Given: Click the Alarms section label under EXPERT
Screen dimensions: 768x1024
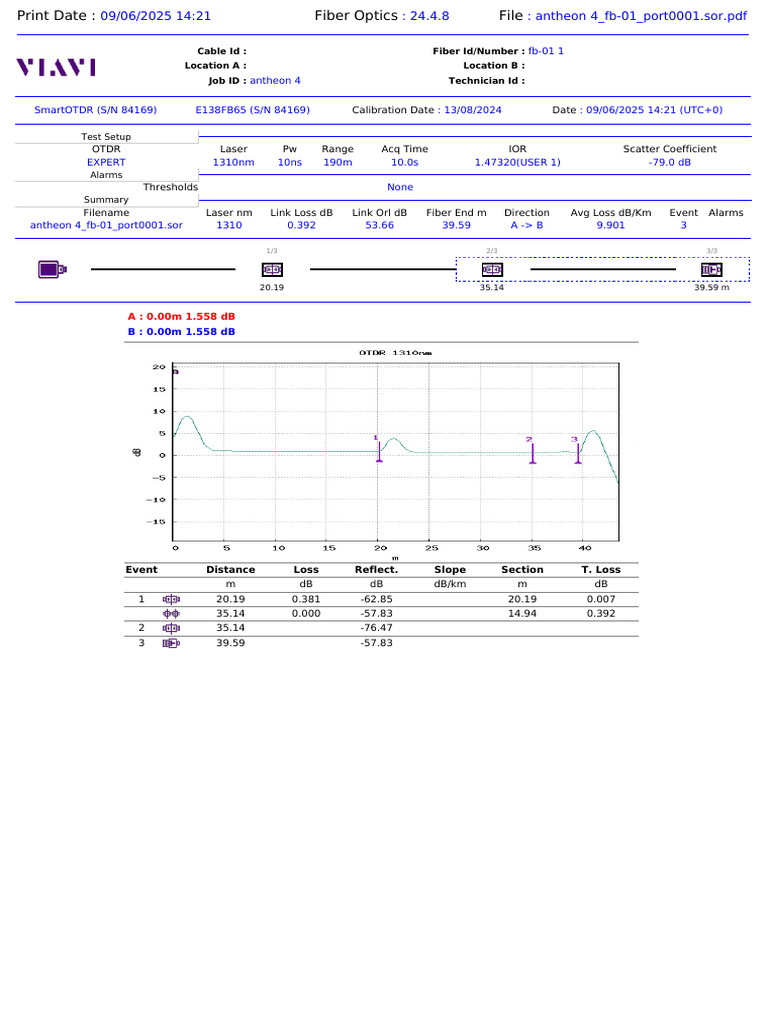Looking at the screenshot, I should tap(106, 174).
